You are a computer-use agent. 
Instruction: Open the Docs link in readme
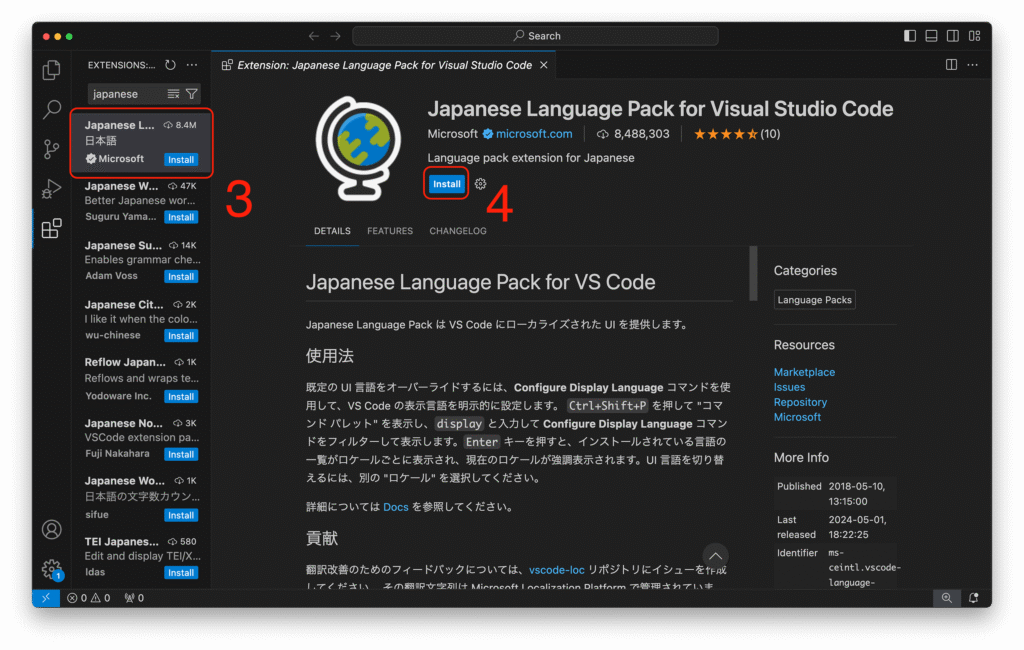(396, 507)
